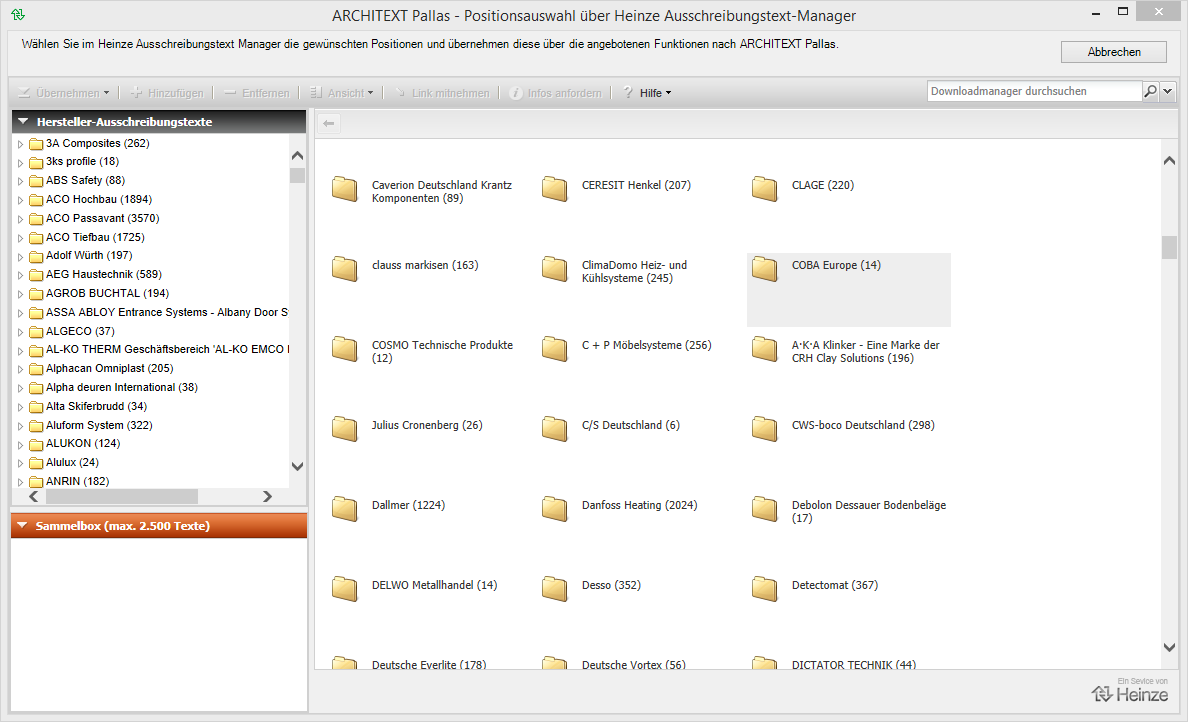Open the CLAGE (220) folder icon
Screen dimensions: 1188x722
[764, 189]
